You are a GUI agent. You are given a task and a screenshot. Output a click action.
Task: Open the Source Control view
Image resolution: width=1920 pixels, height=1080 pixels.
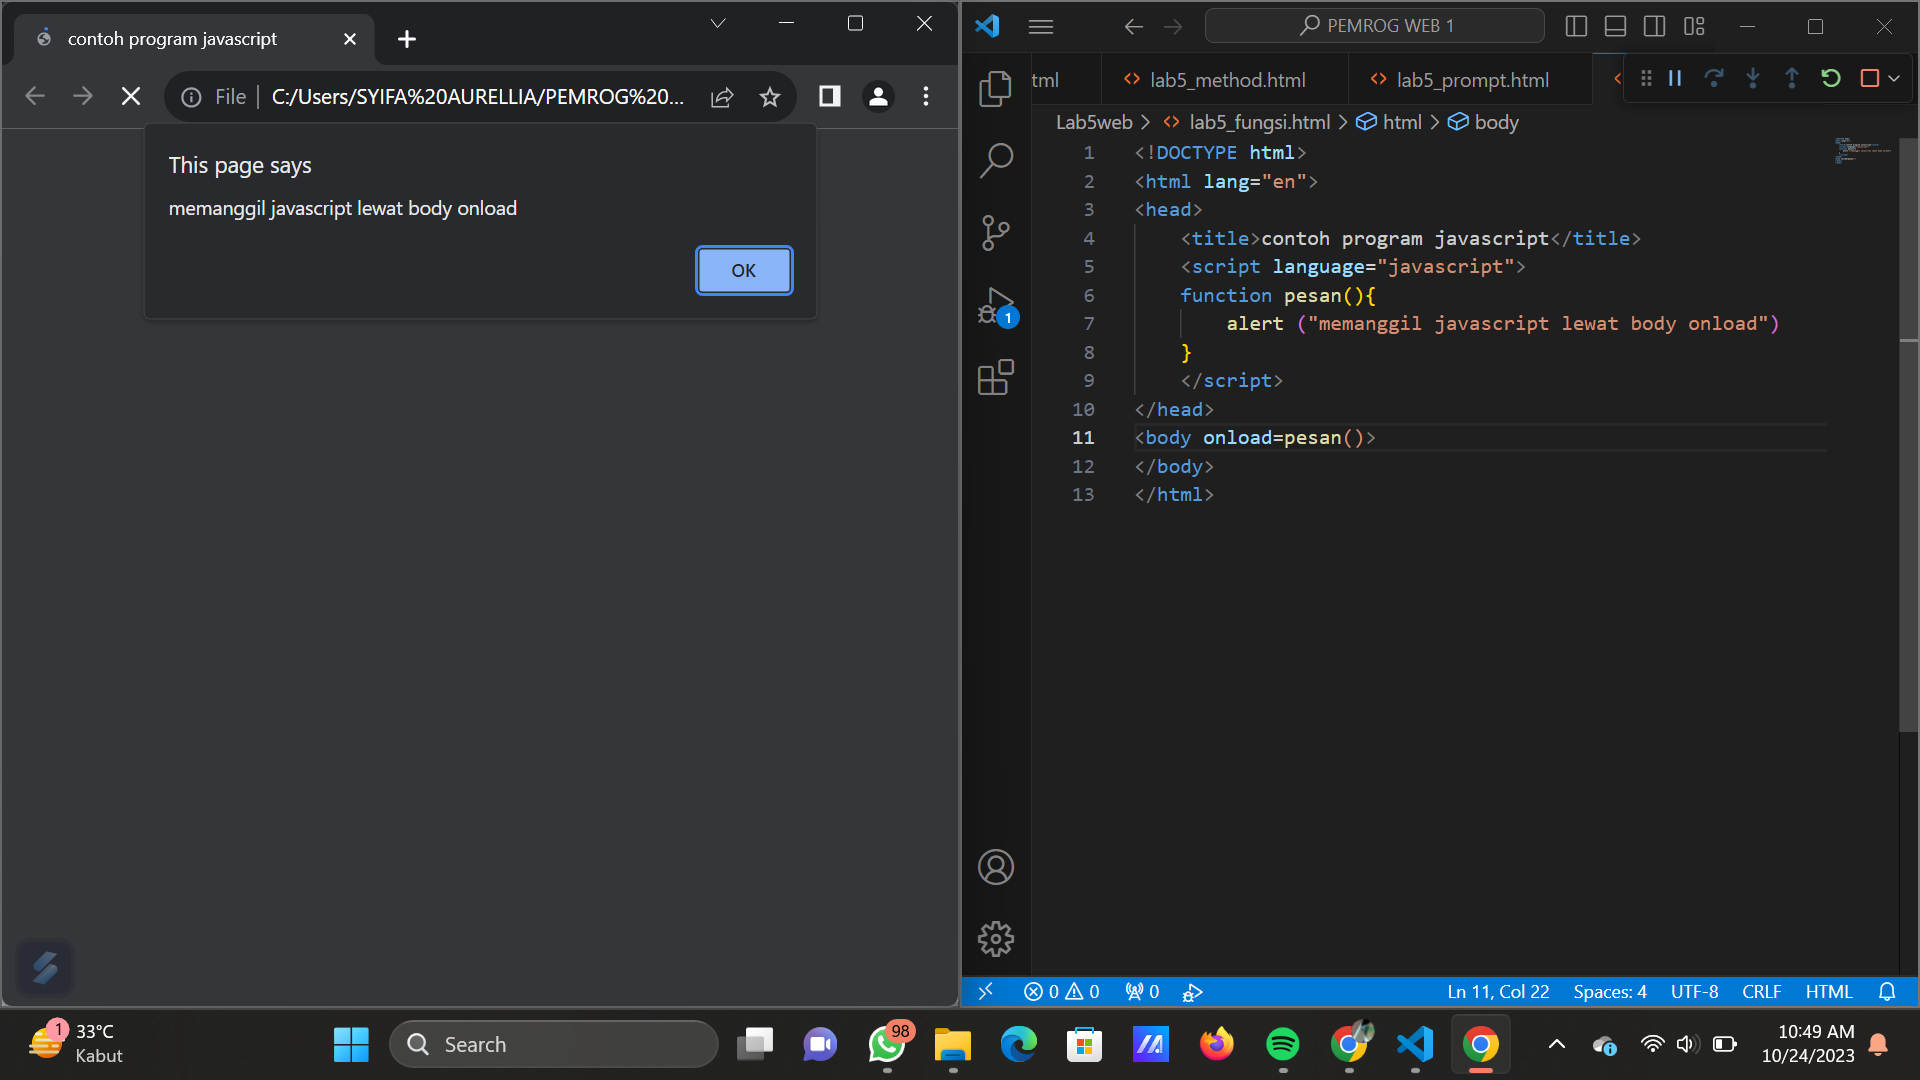[996, 232]
